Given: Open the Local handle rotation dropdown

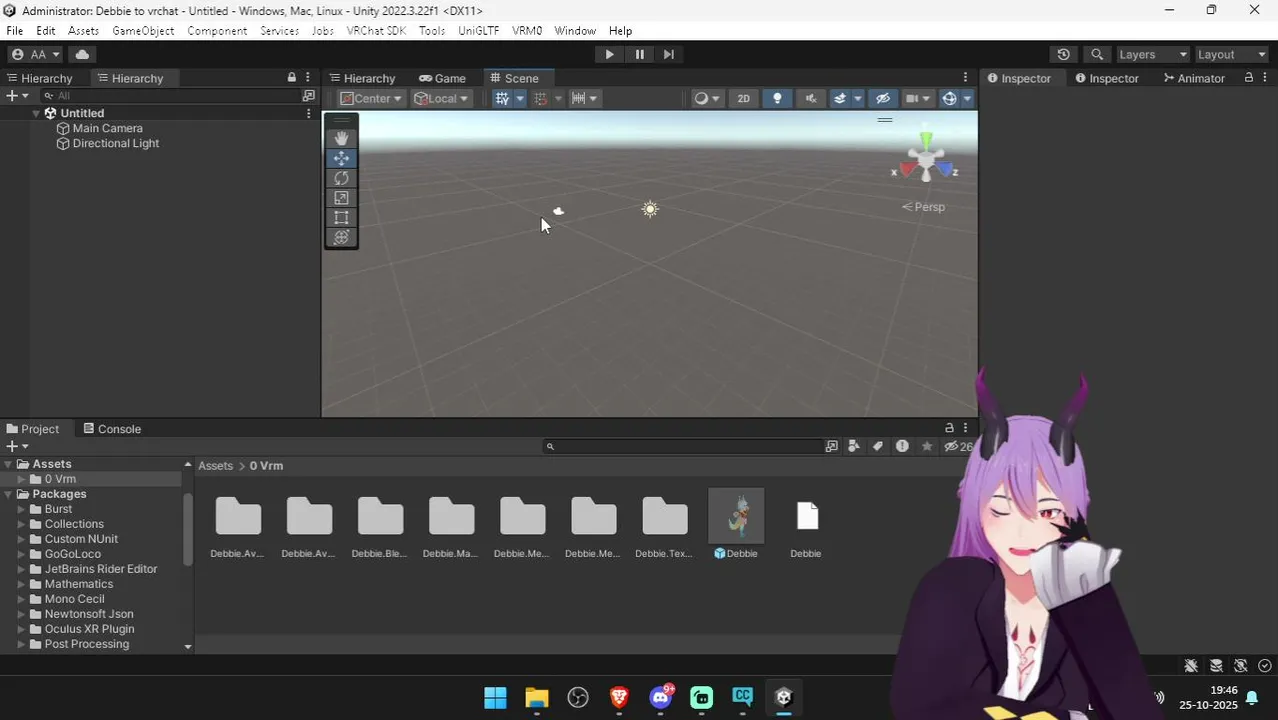Looking at the screenshot, I should coord(442,98).
